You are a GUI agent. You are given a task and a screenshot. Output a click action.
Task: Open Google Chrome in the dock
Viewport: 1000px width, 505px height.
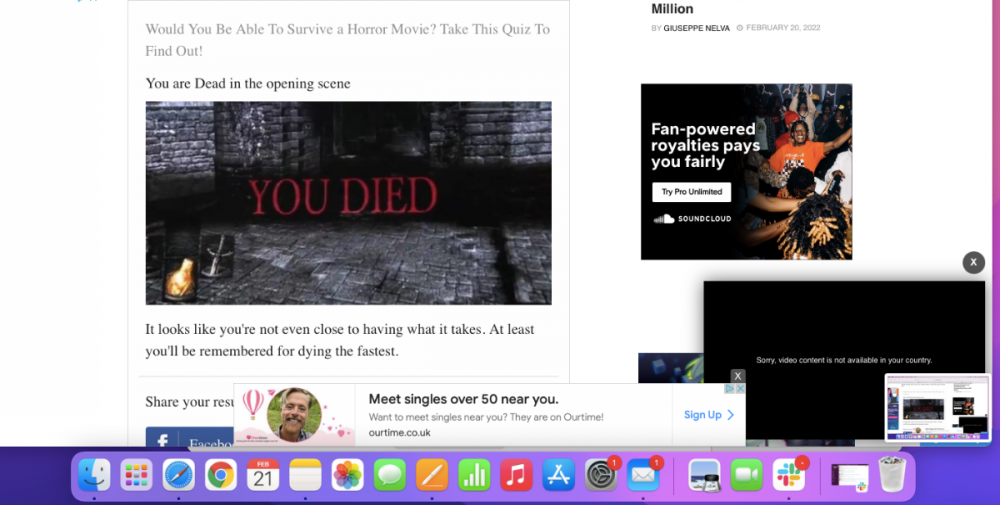tap(221, 475)
